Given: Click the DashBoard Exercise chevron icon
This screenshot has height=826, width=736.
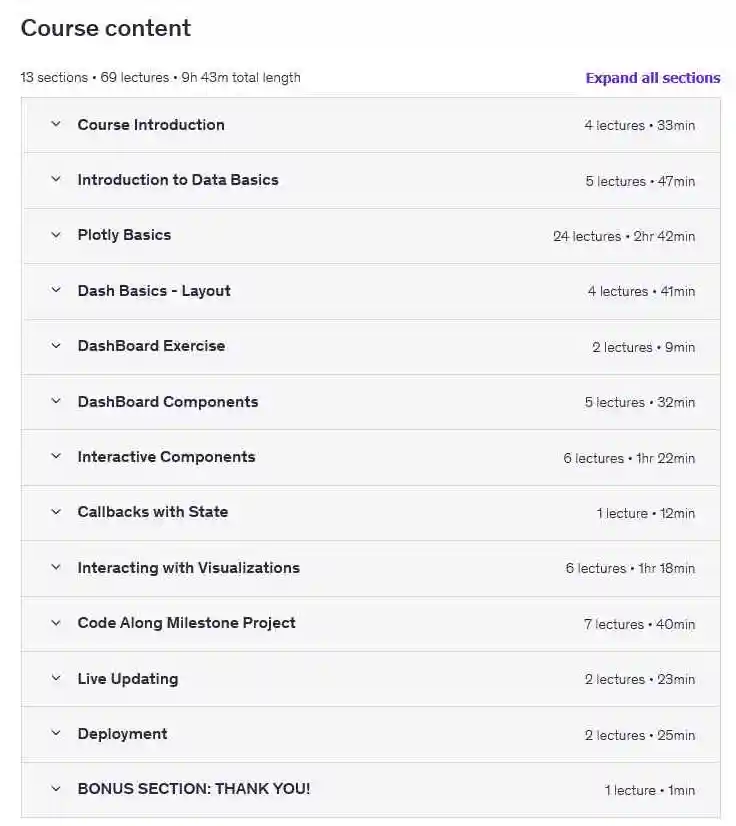Looking at the screenshot, I should point(56,346).
